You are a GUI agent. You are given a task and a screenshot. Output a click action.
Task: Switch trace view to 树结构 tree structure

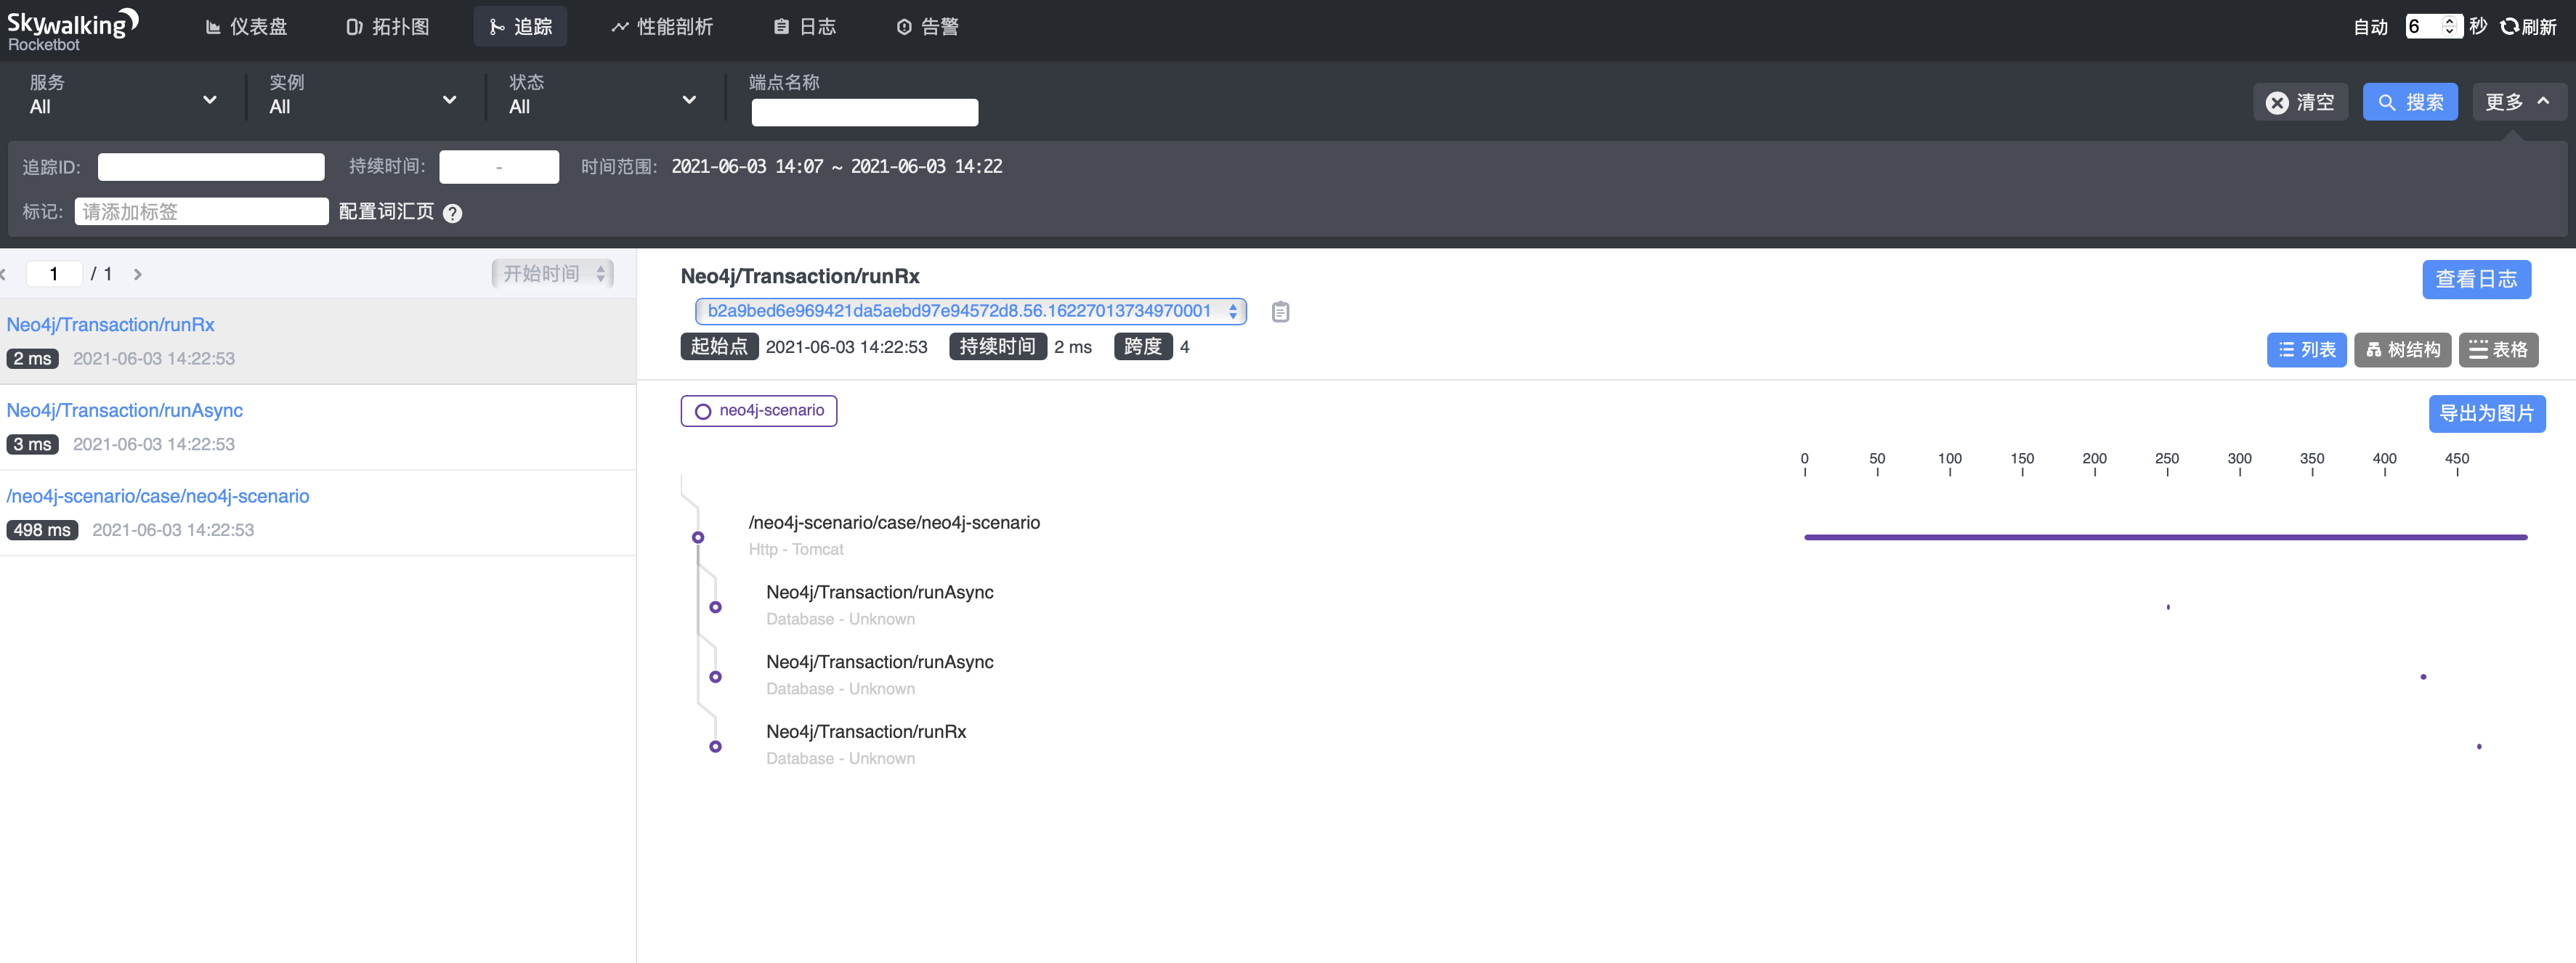click(2403, 350)
